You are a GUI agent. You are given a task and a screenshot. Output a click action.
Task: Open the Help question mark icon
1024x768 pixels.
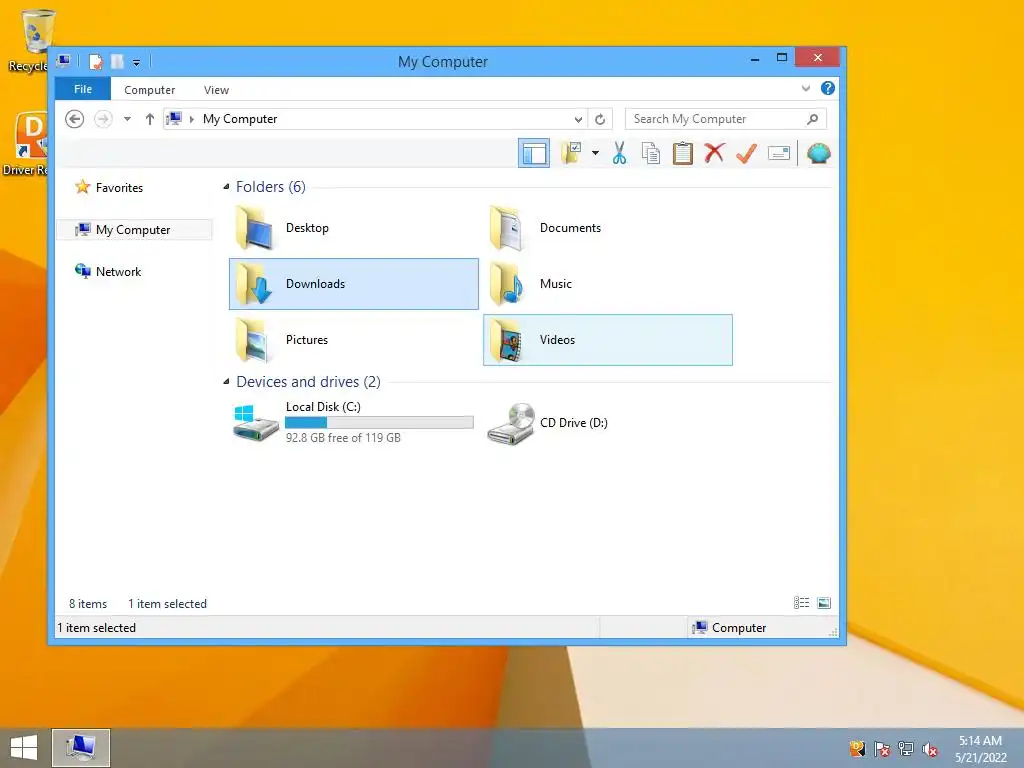click(x=827, y=88)
